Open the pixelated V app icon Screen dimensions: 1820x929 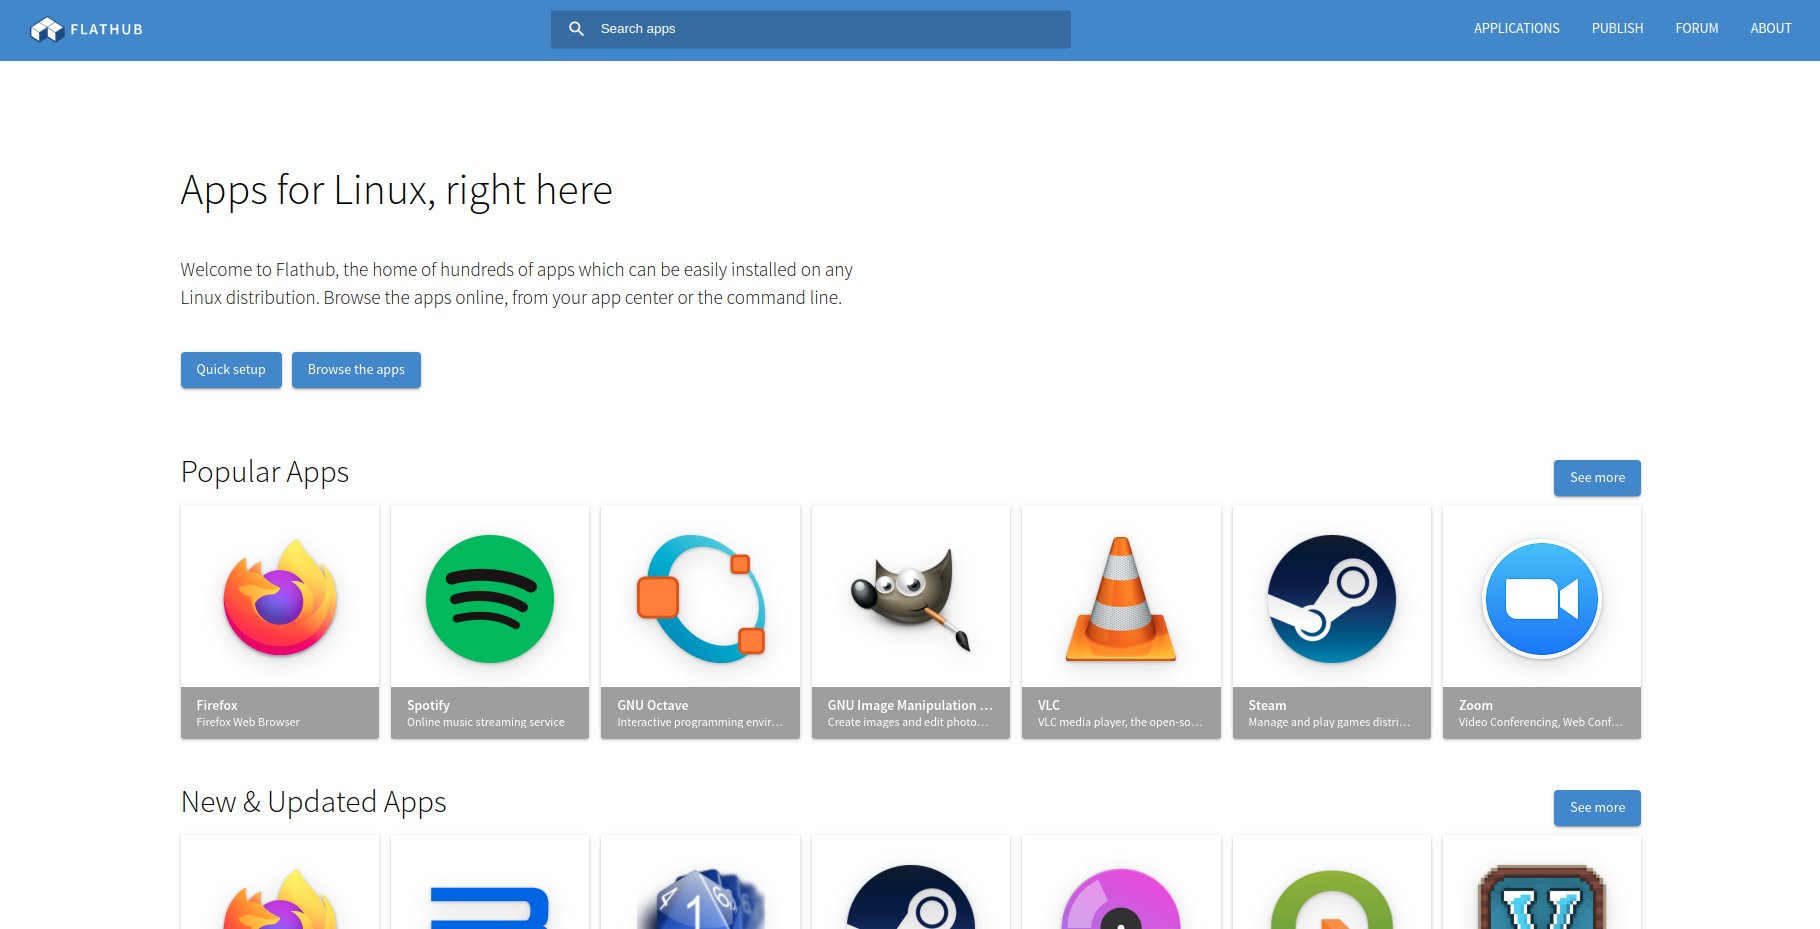[x=1541, y=898]
